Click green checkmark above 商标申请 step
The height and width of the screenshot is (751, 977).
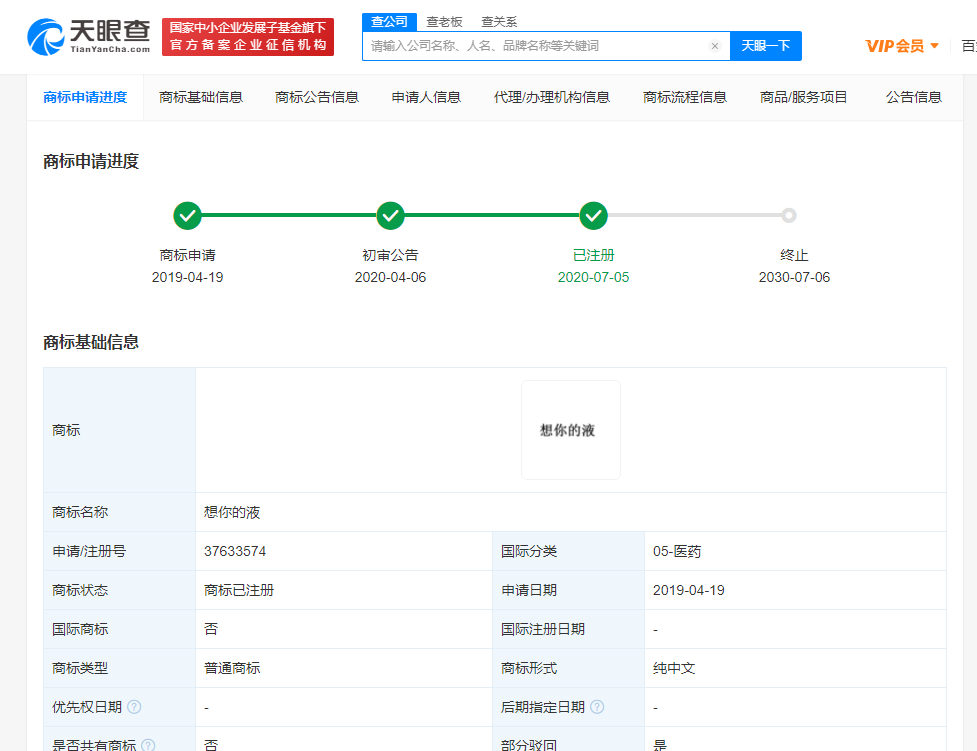tap(188, 215)
